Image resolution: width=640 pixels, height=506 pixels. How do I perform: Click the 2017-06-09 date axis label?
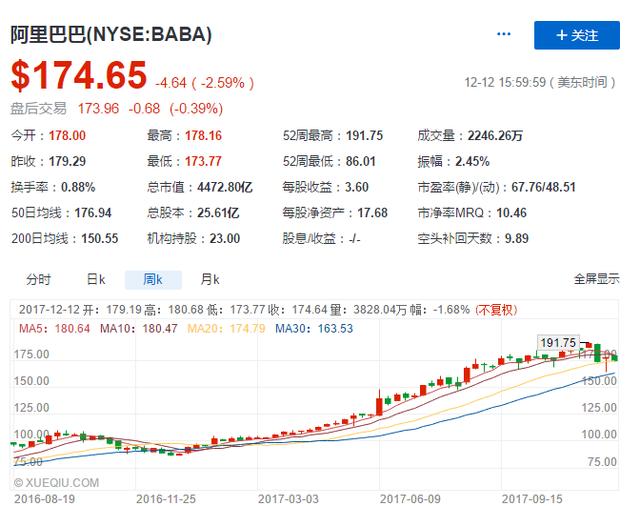click(410, 499)
